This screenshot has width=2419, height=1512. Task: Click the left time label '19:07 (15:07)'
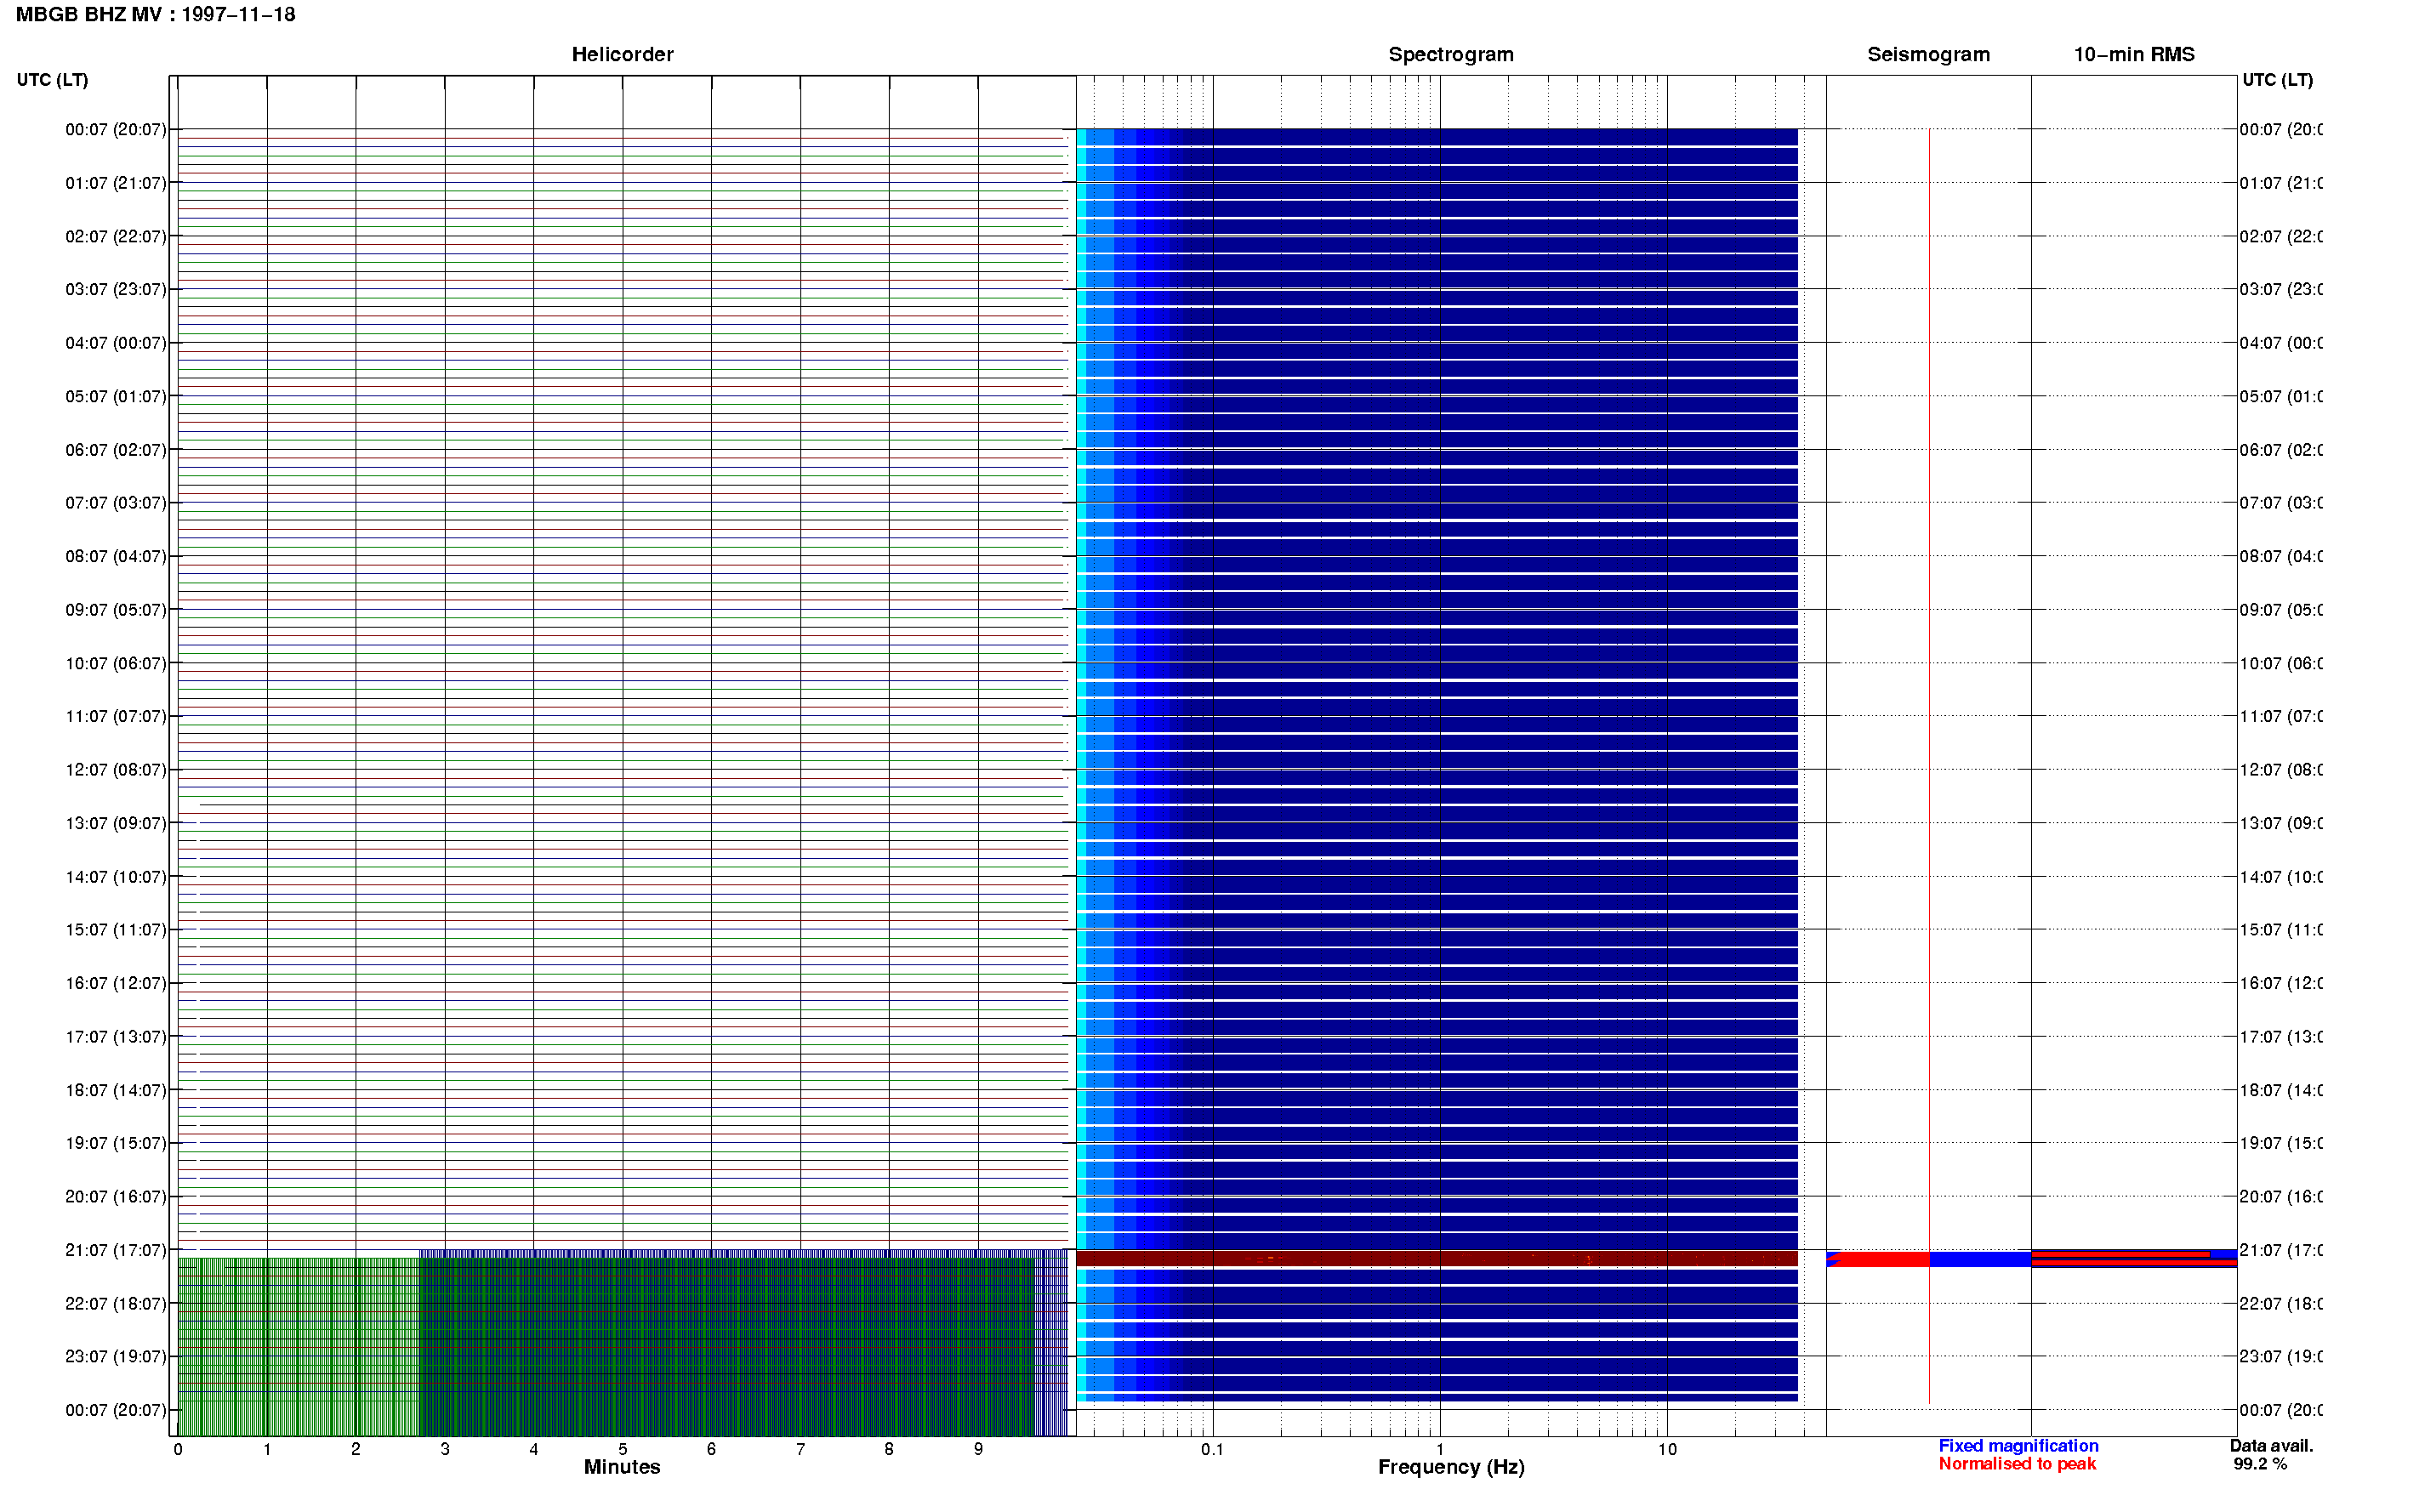(116, 1143)
